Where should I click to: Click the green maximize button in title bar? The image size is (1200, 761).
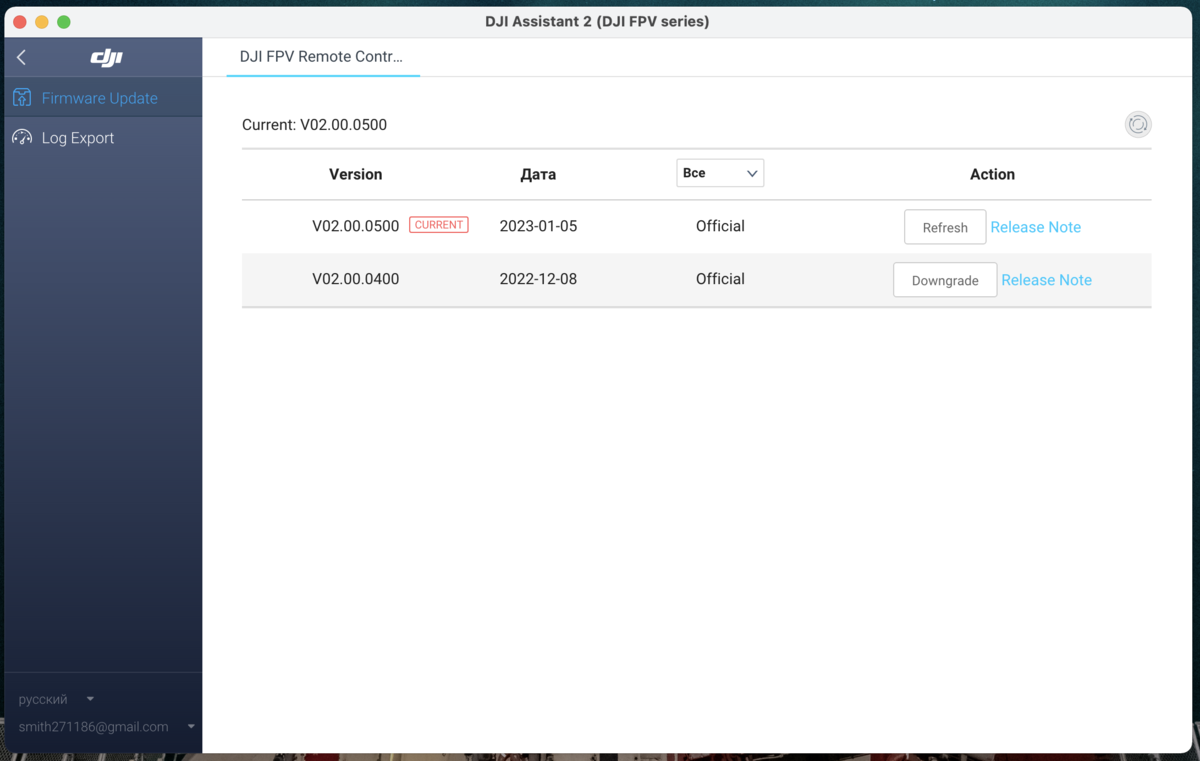pos(63,20)
